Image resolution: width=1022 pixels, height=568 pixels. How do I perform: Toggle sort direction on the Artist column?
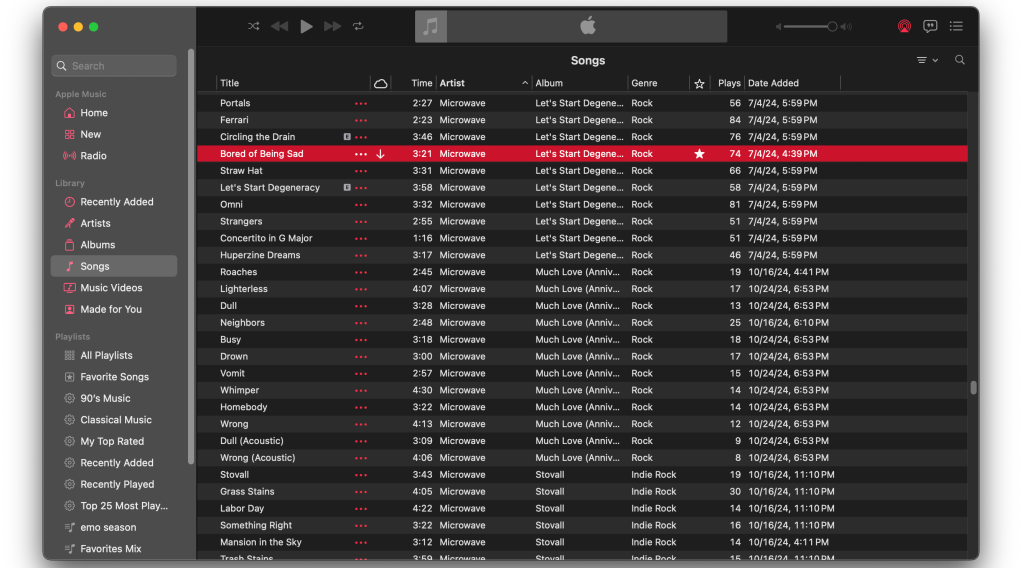pos(525,83)
